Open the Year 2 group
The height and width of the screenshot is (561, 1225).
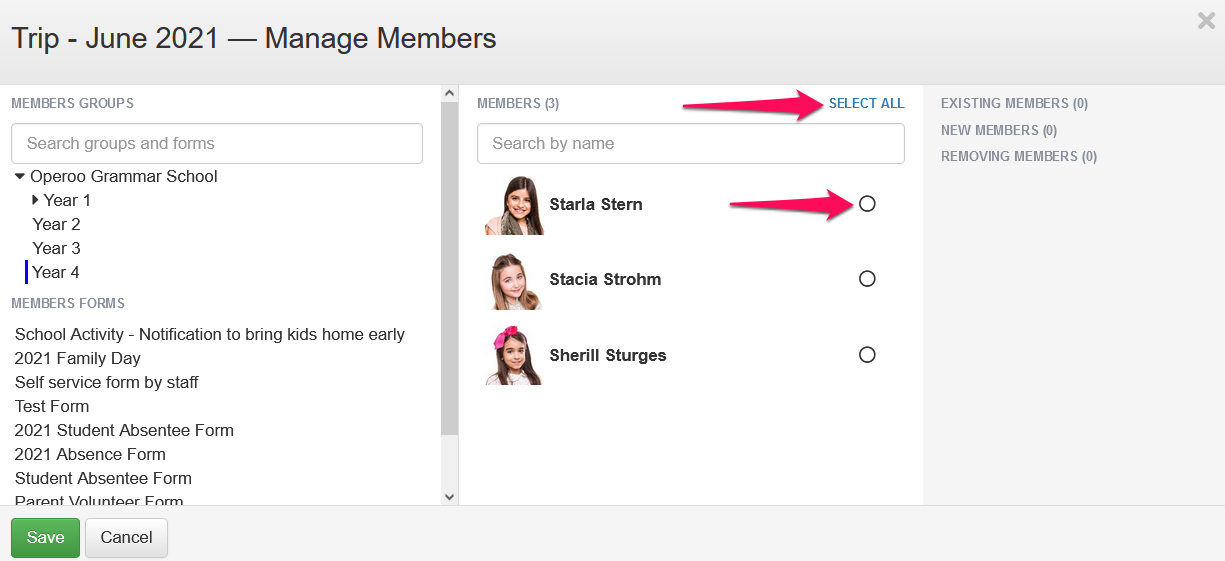56,224
